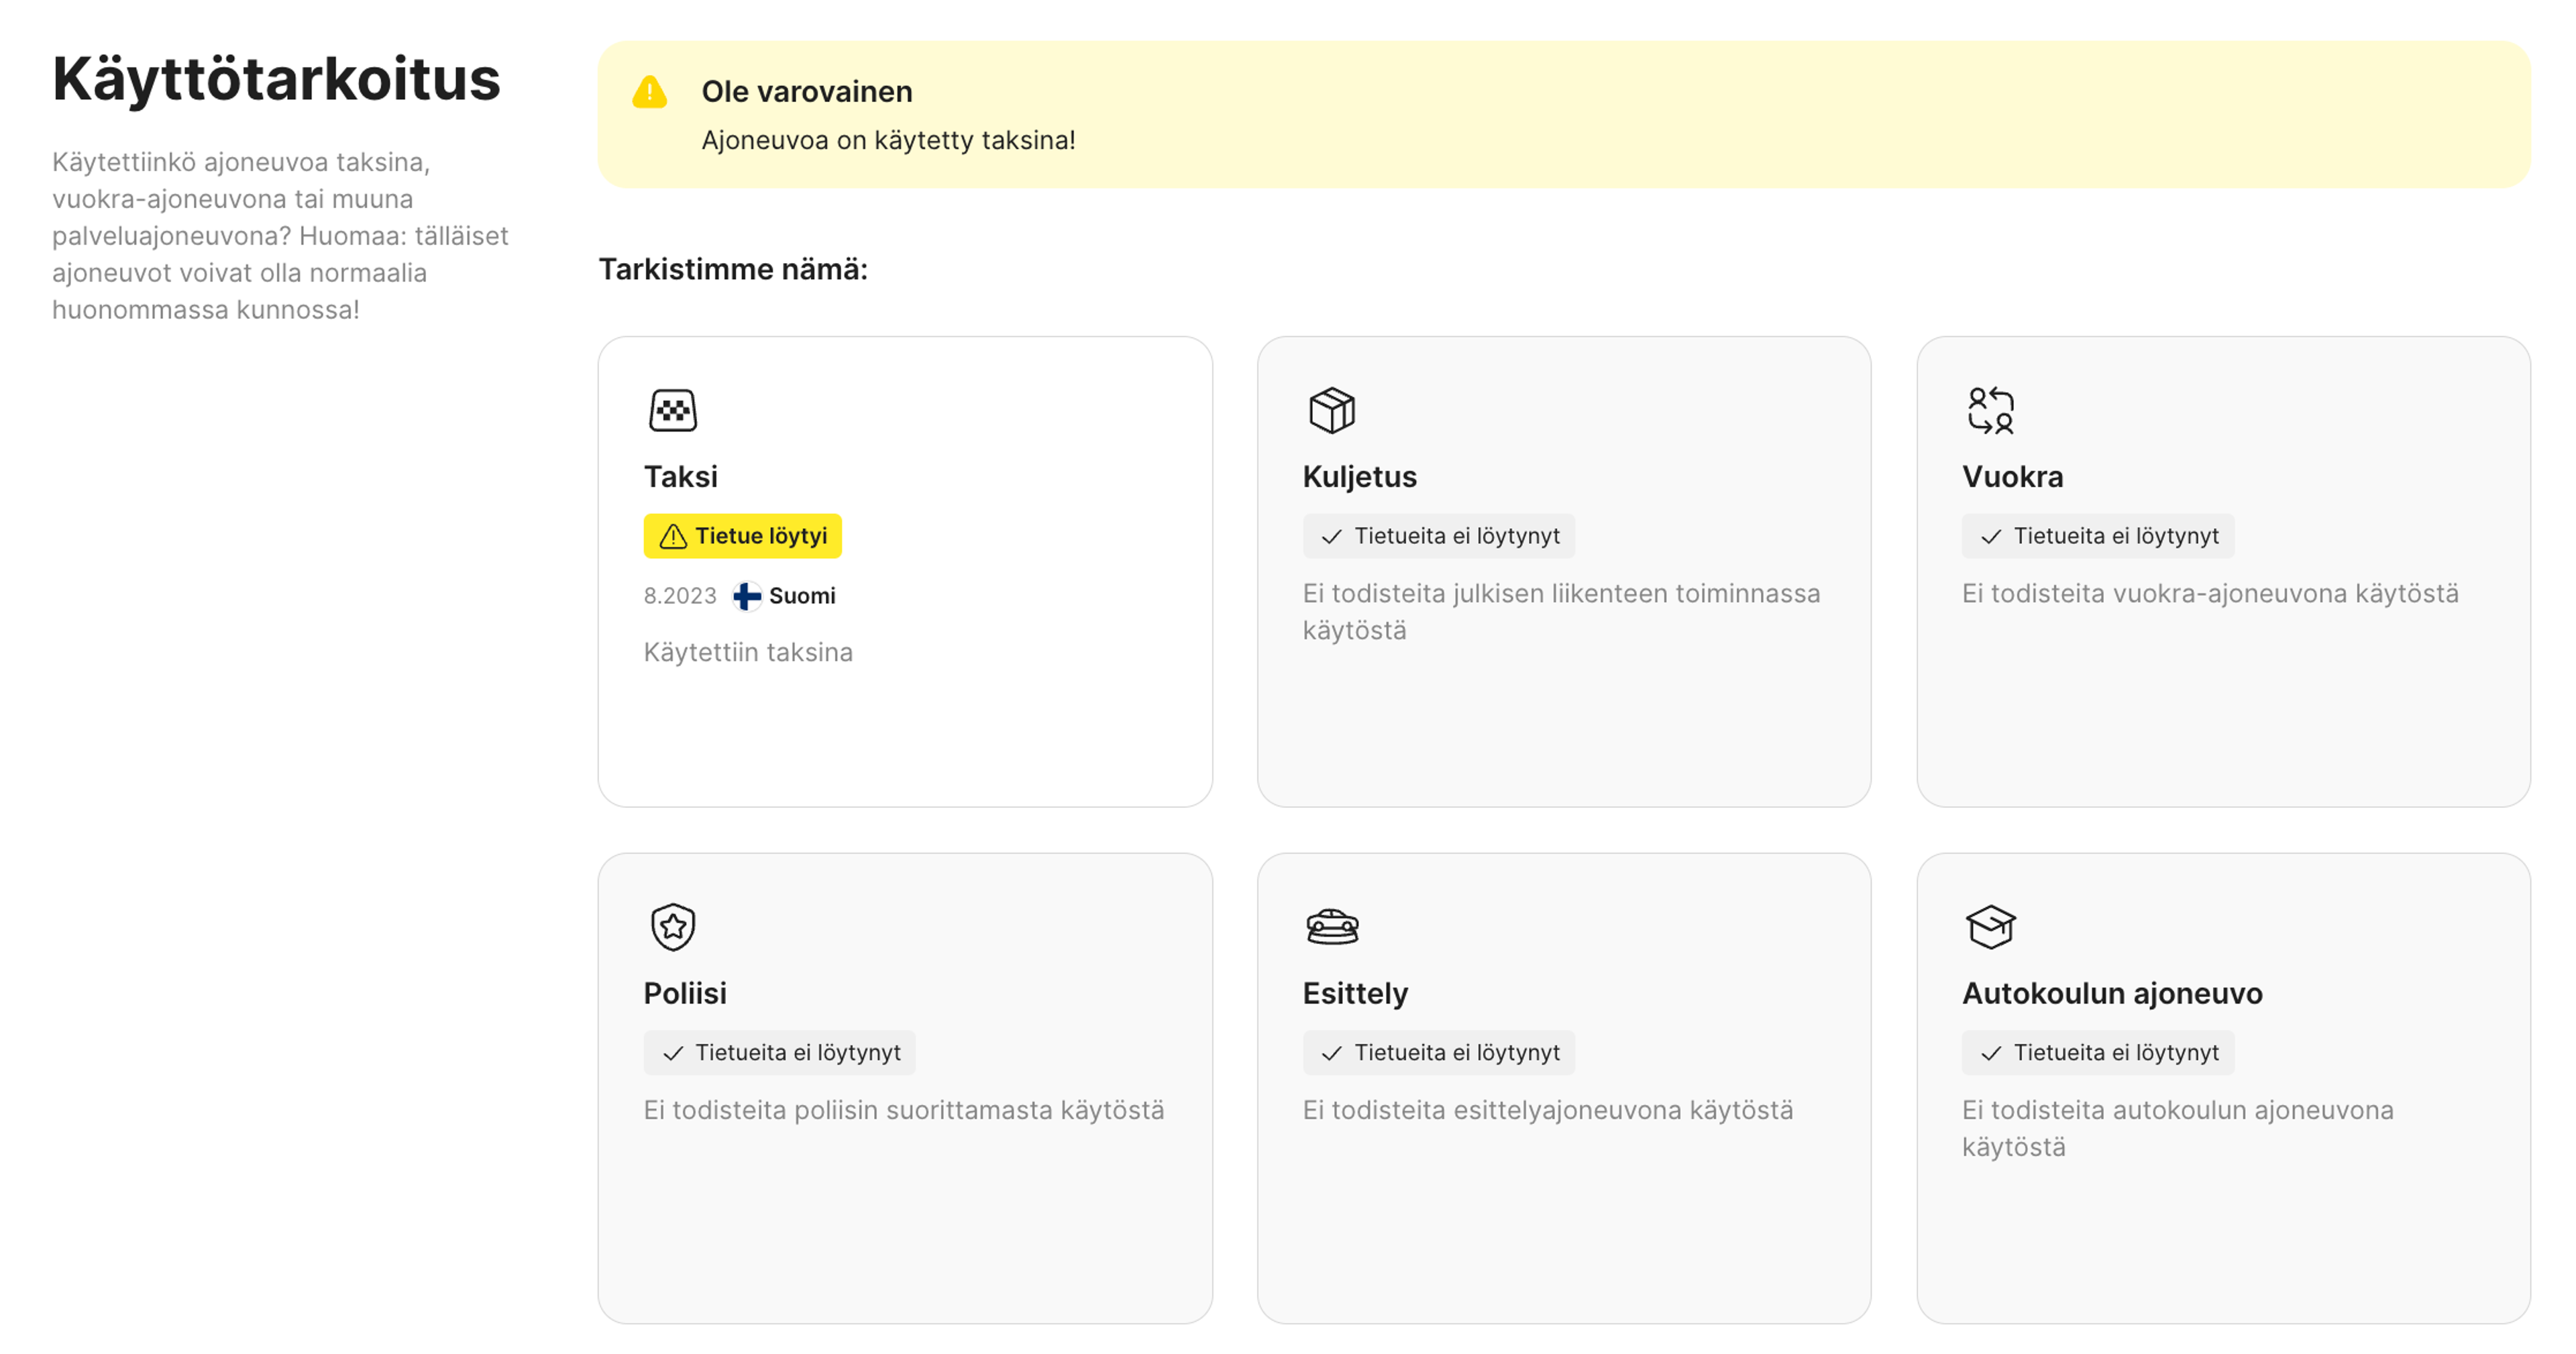Click the Finnish flag icon
2576x1354 pixels.
[x=746, y=596]
